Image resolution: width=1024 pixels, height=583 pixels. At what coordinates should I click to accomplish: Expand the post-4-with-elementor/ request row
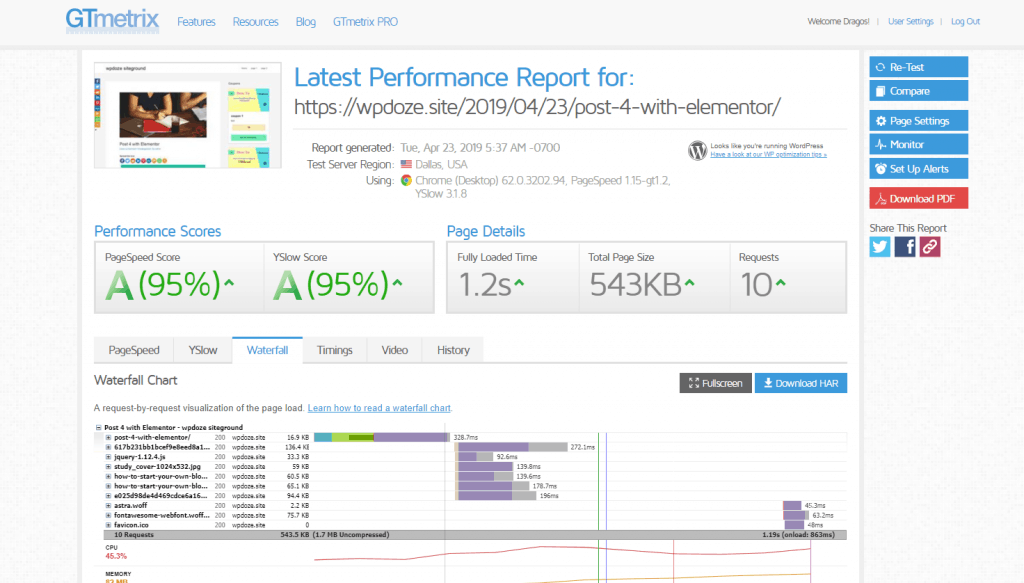point(108,437)
